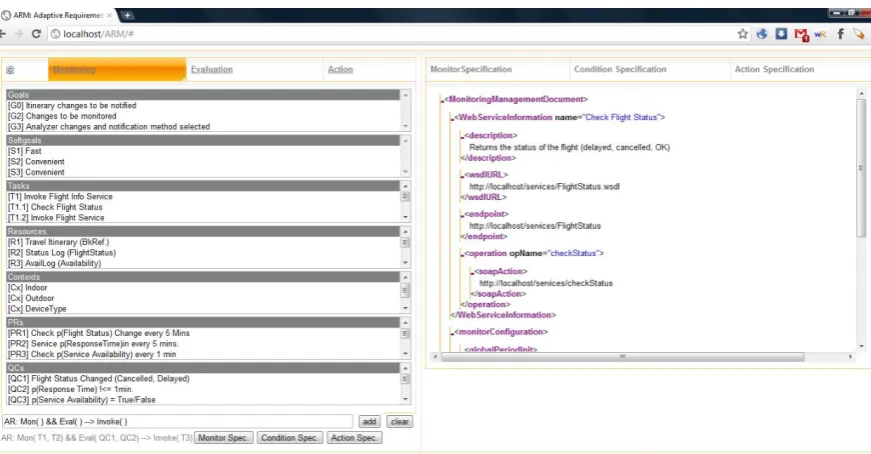Open Gmail extension icon
This screenshot has width=871, height=454.
[x=801, y=34]
